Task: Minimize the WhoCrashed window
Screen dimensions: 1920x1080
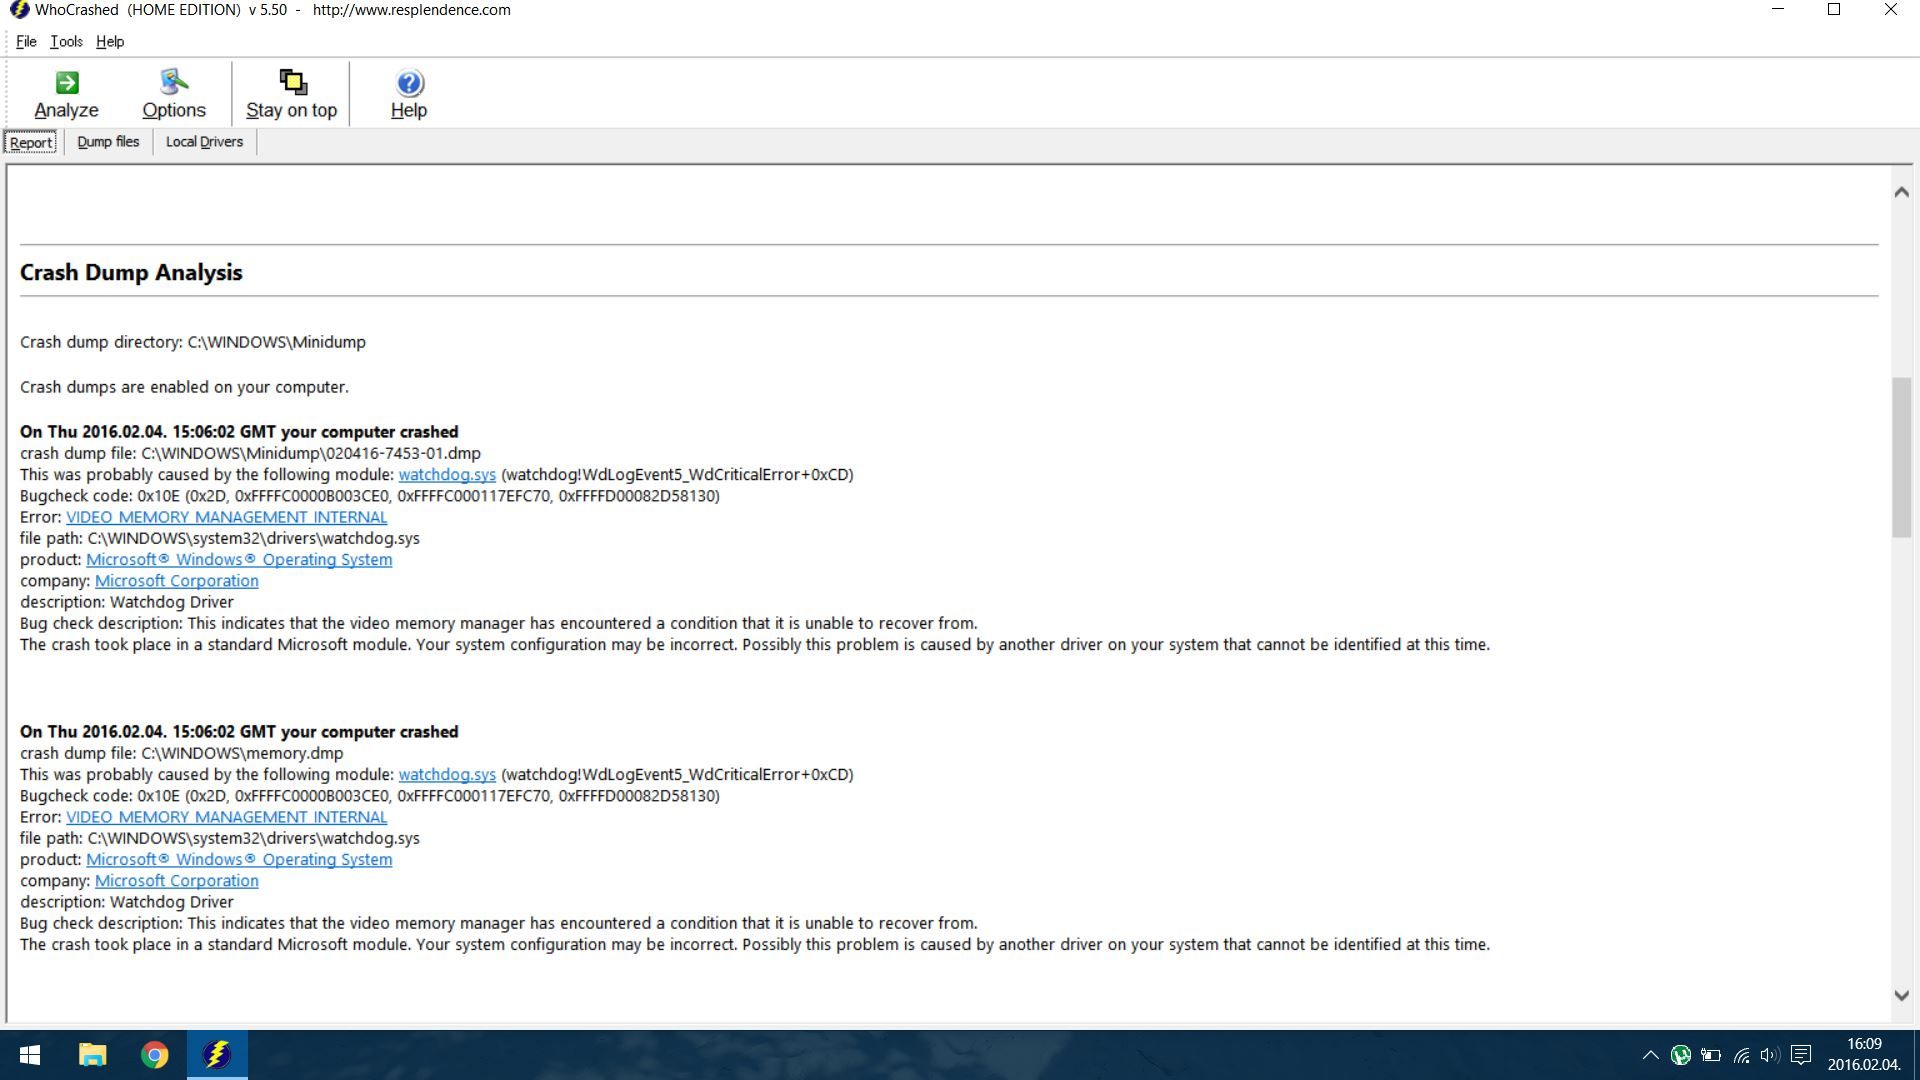Action: coord(1778,10)
